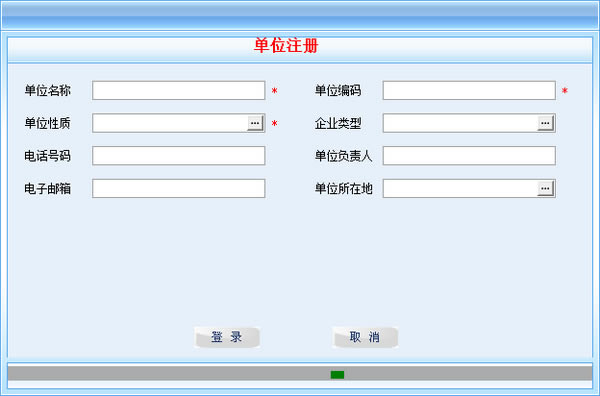Focus the 单位名称 text field
This screenshot has height=396, width=600.
[x=179, y=90]
